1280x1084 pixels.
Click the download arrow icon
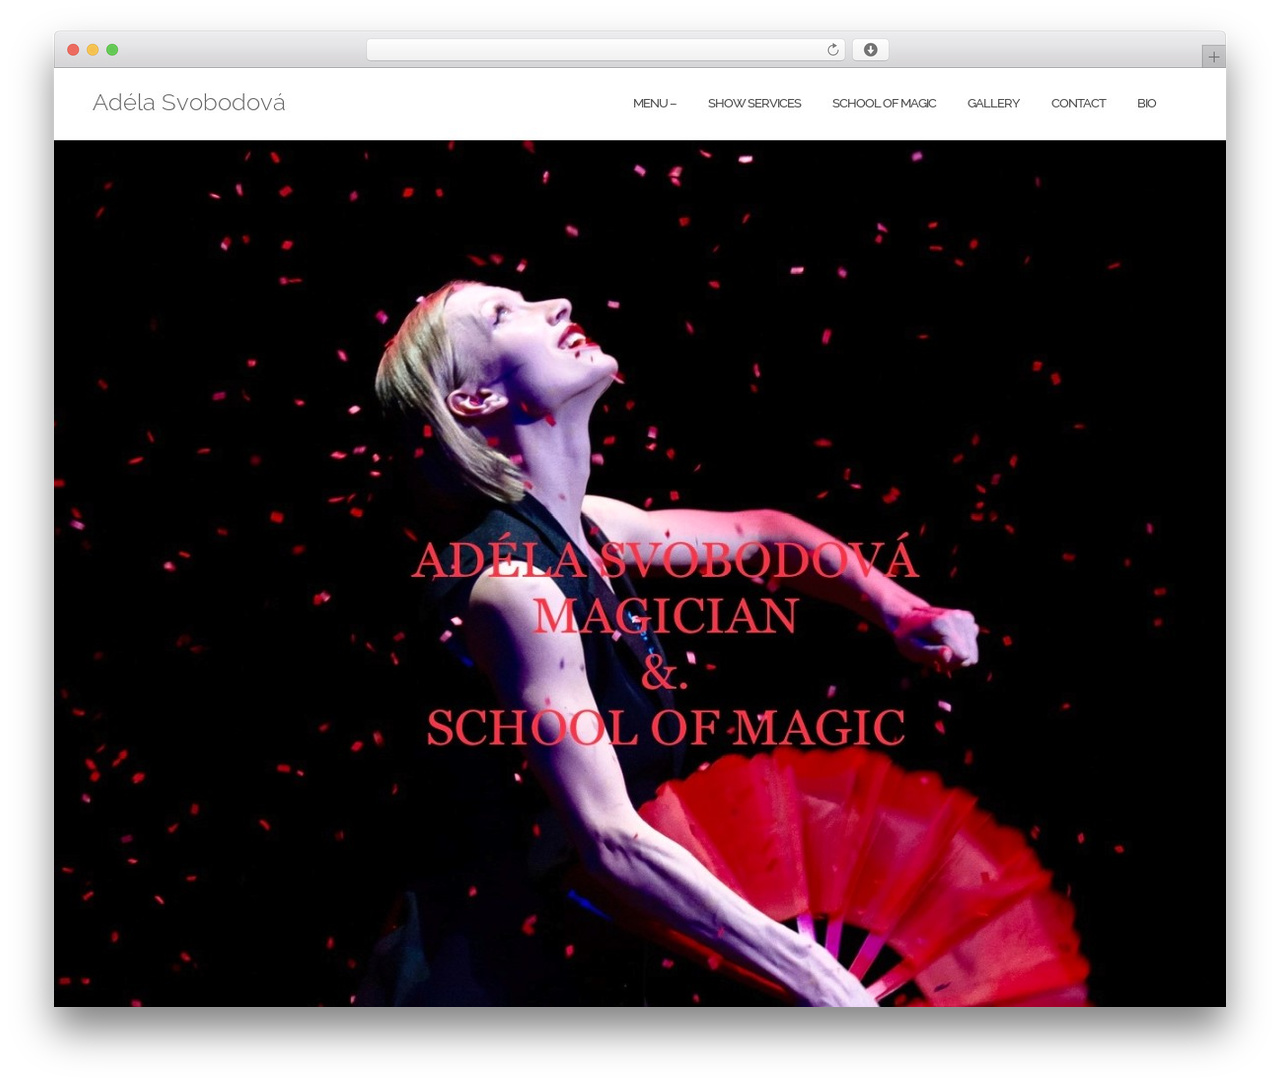[871, 50]
